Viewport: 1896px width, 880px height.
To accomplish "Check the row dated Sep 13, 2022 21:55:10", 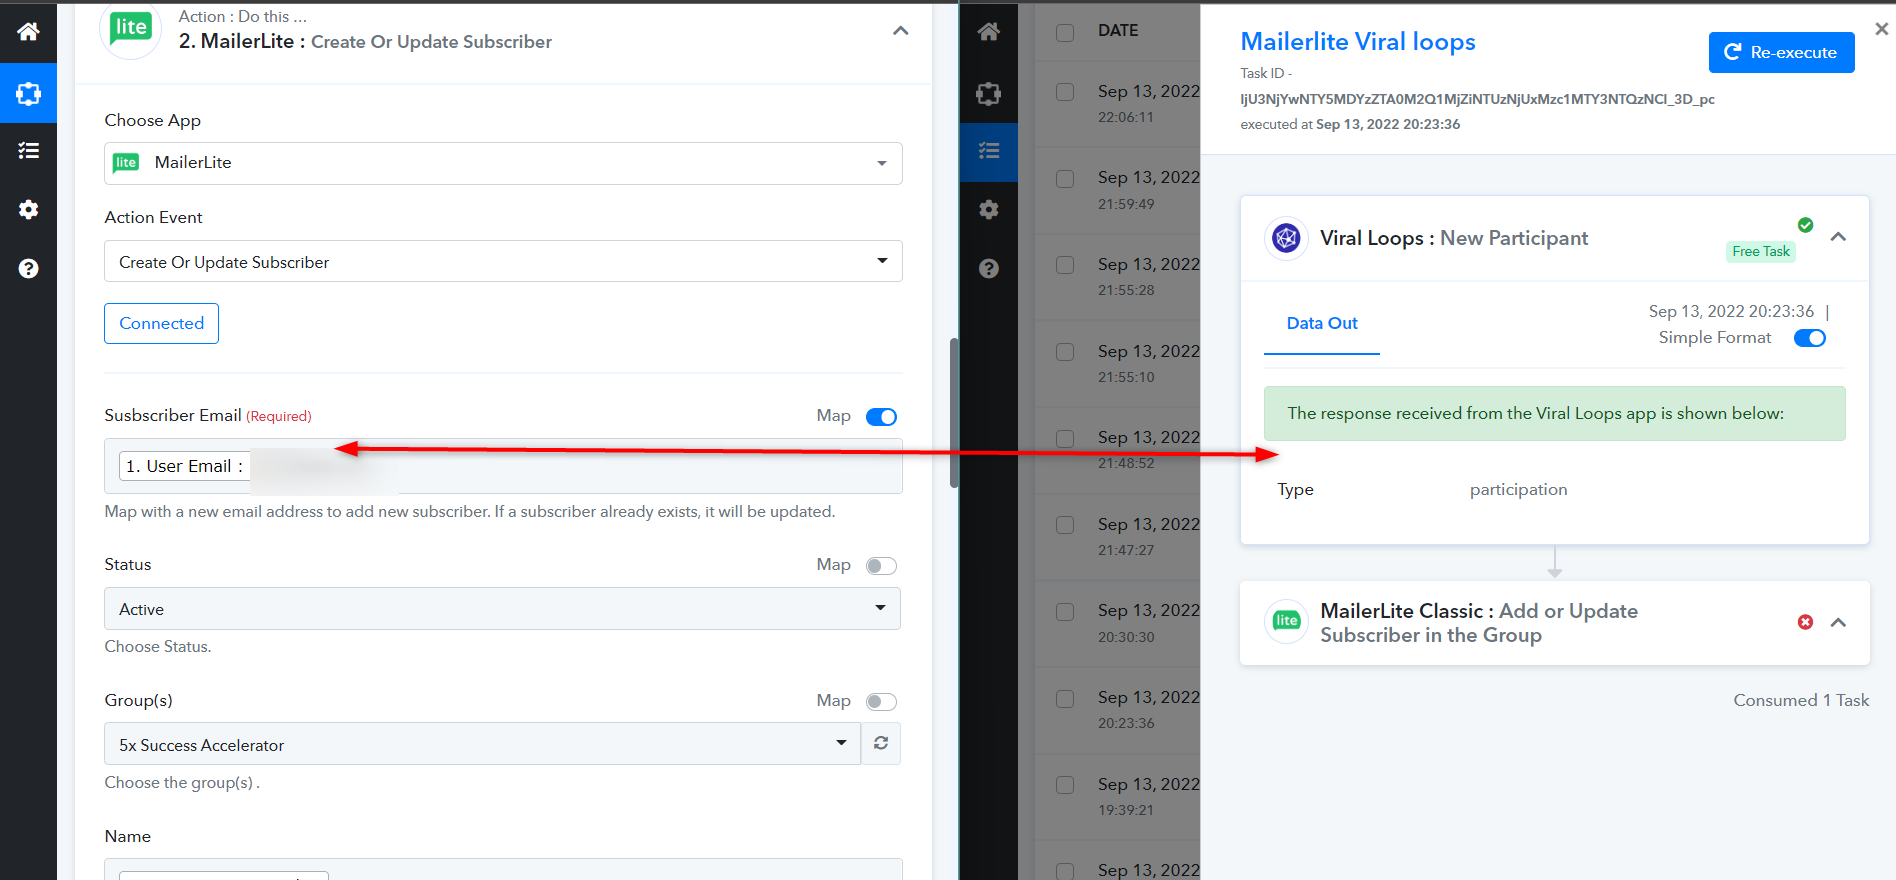I will coord(1065,352).
